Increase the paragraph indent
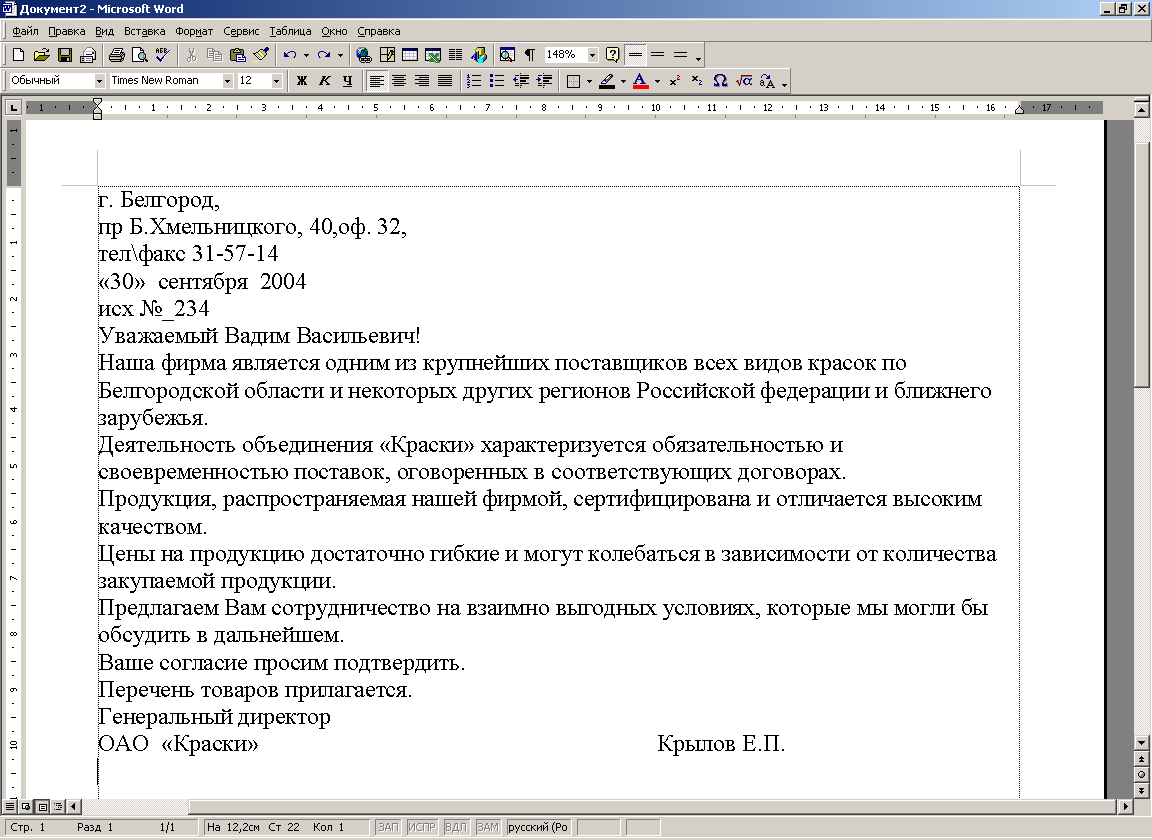The width and height of the screenshot is (1152, 840). [x=544, y=81]
